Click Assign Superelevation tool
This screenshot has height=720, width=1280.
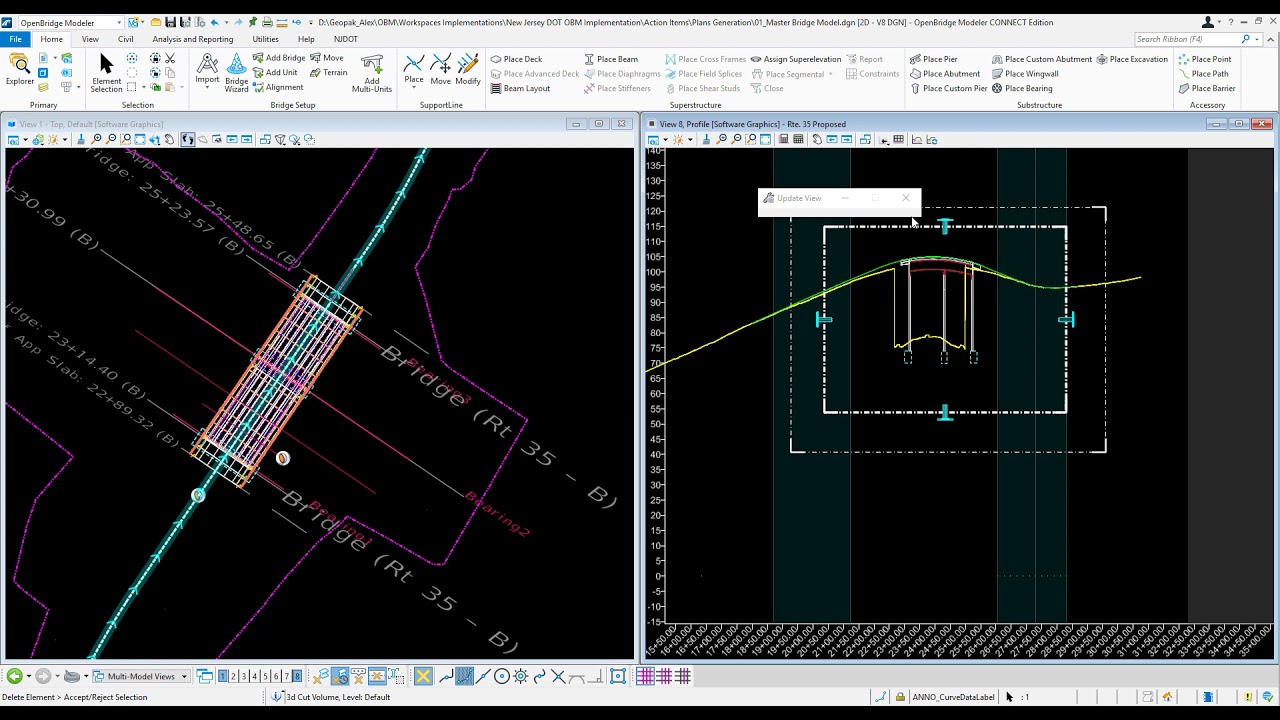[796, 59]
